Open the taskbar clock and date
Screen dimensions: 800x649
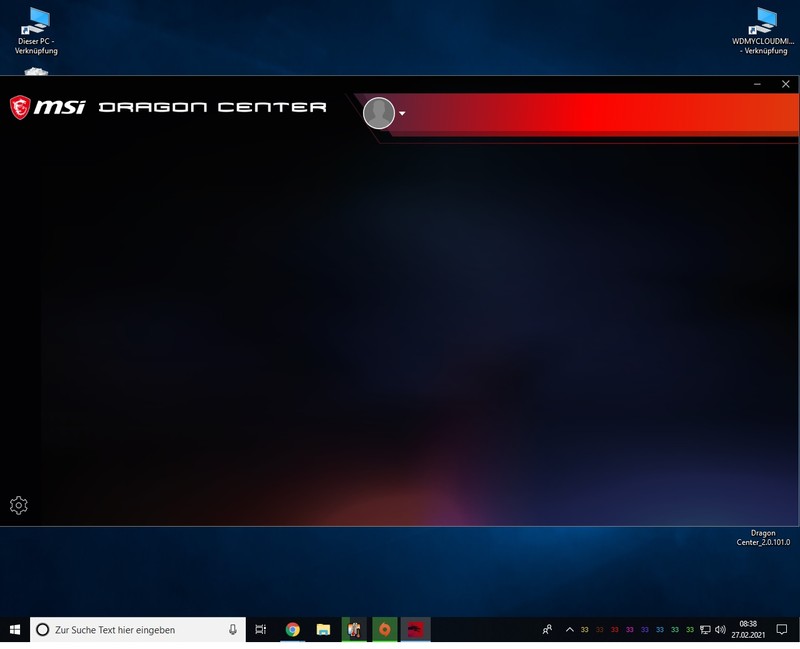tap(748, 630)
